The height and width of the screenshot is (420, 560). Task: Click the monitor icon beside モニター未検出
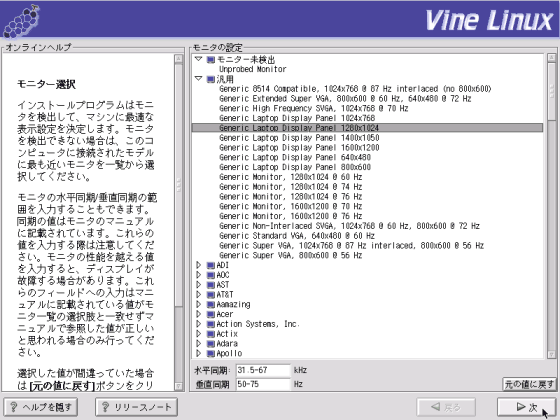coord(211,59)
